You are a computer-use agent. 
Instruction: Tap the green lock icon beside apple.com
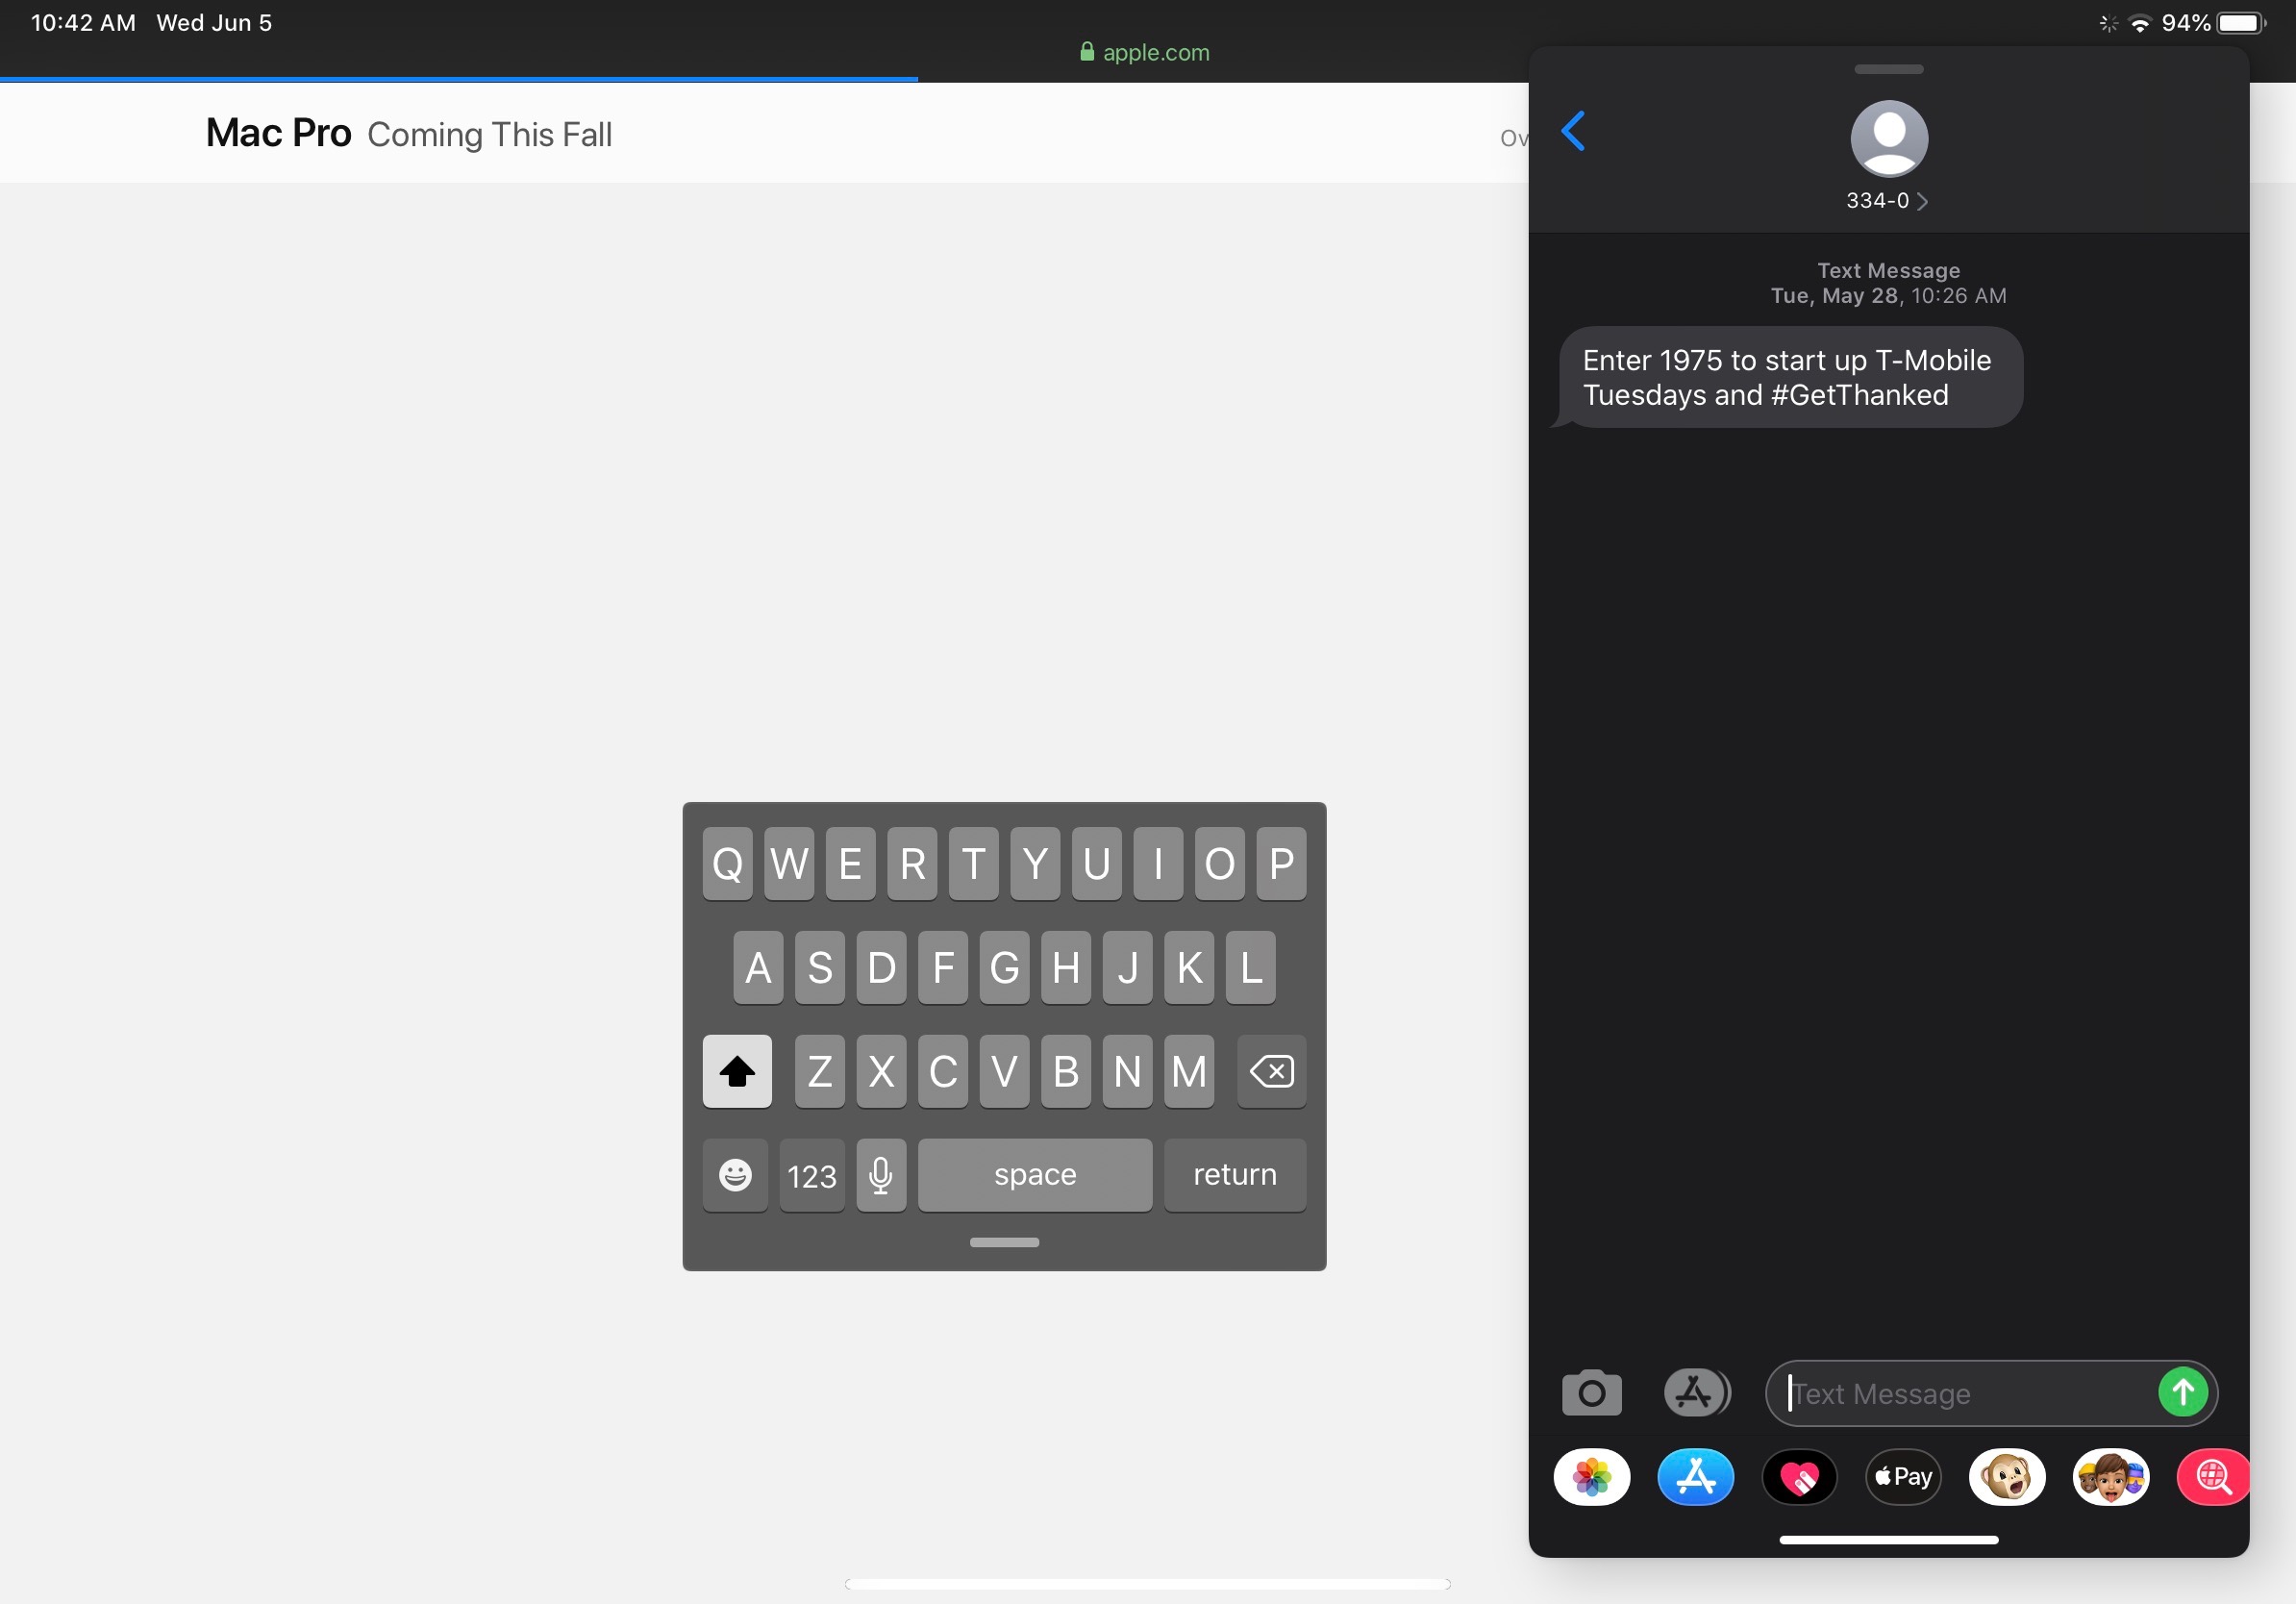[x=1087, y=52]
